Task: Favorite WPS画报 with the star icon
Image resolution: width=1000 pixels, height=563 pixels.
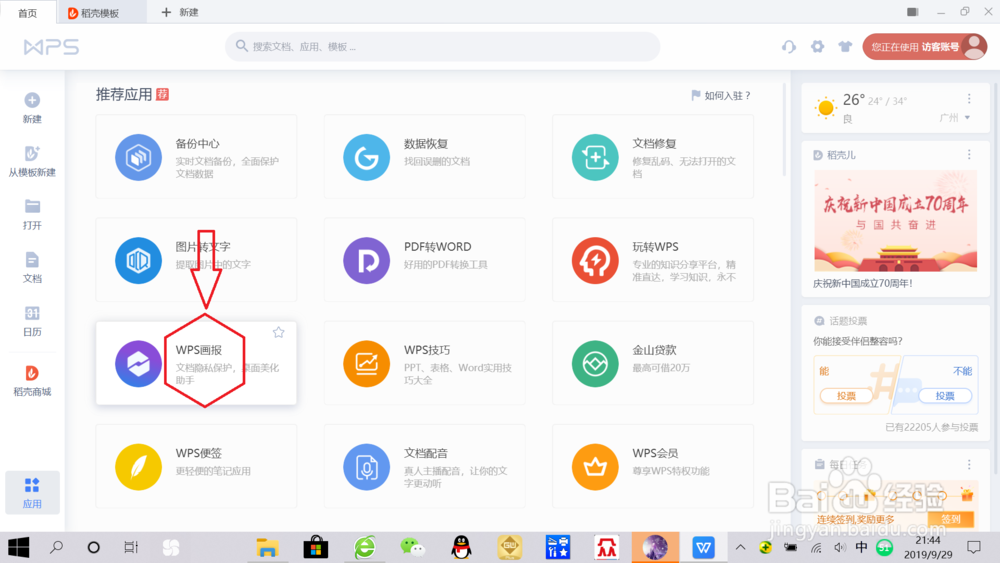Action: (x=279, y=332)
